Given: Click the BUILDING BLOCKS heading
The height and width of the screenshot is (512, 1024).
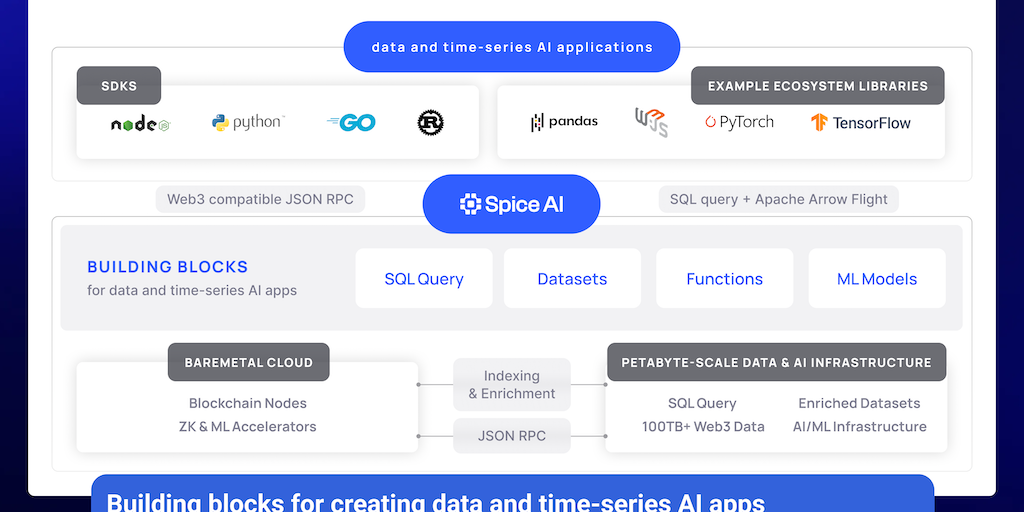Looking at the screenshot, I should pyautogui.click(x=168, y=267).
